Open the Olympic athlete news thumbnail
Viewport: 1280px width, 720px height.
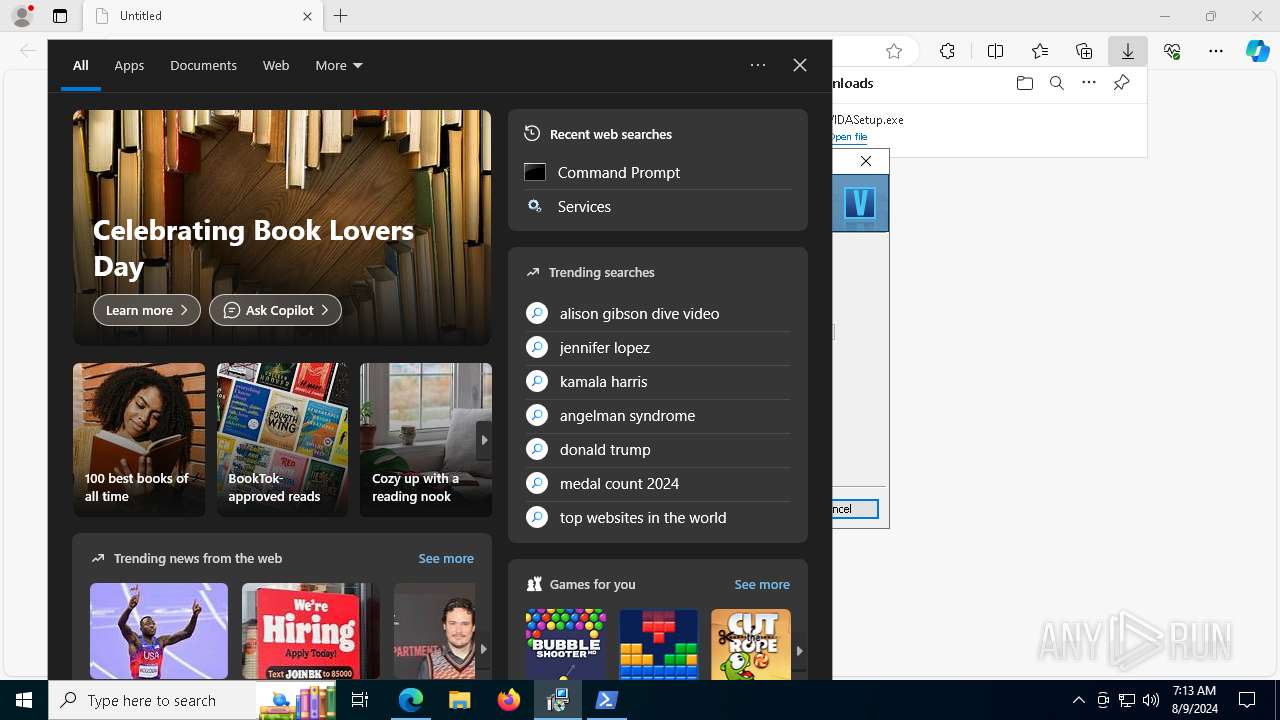[159, 631]
